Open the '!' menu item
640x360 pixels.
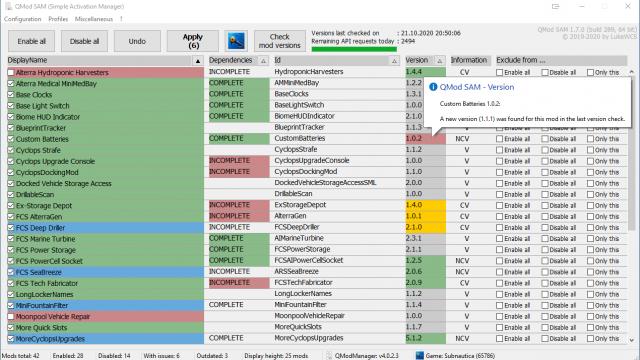[x=121, y=19]
